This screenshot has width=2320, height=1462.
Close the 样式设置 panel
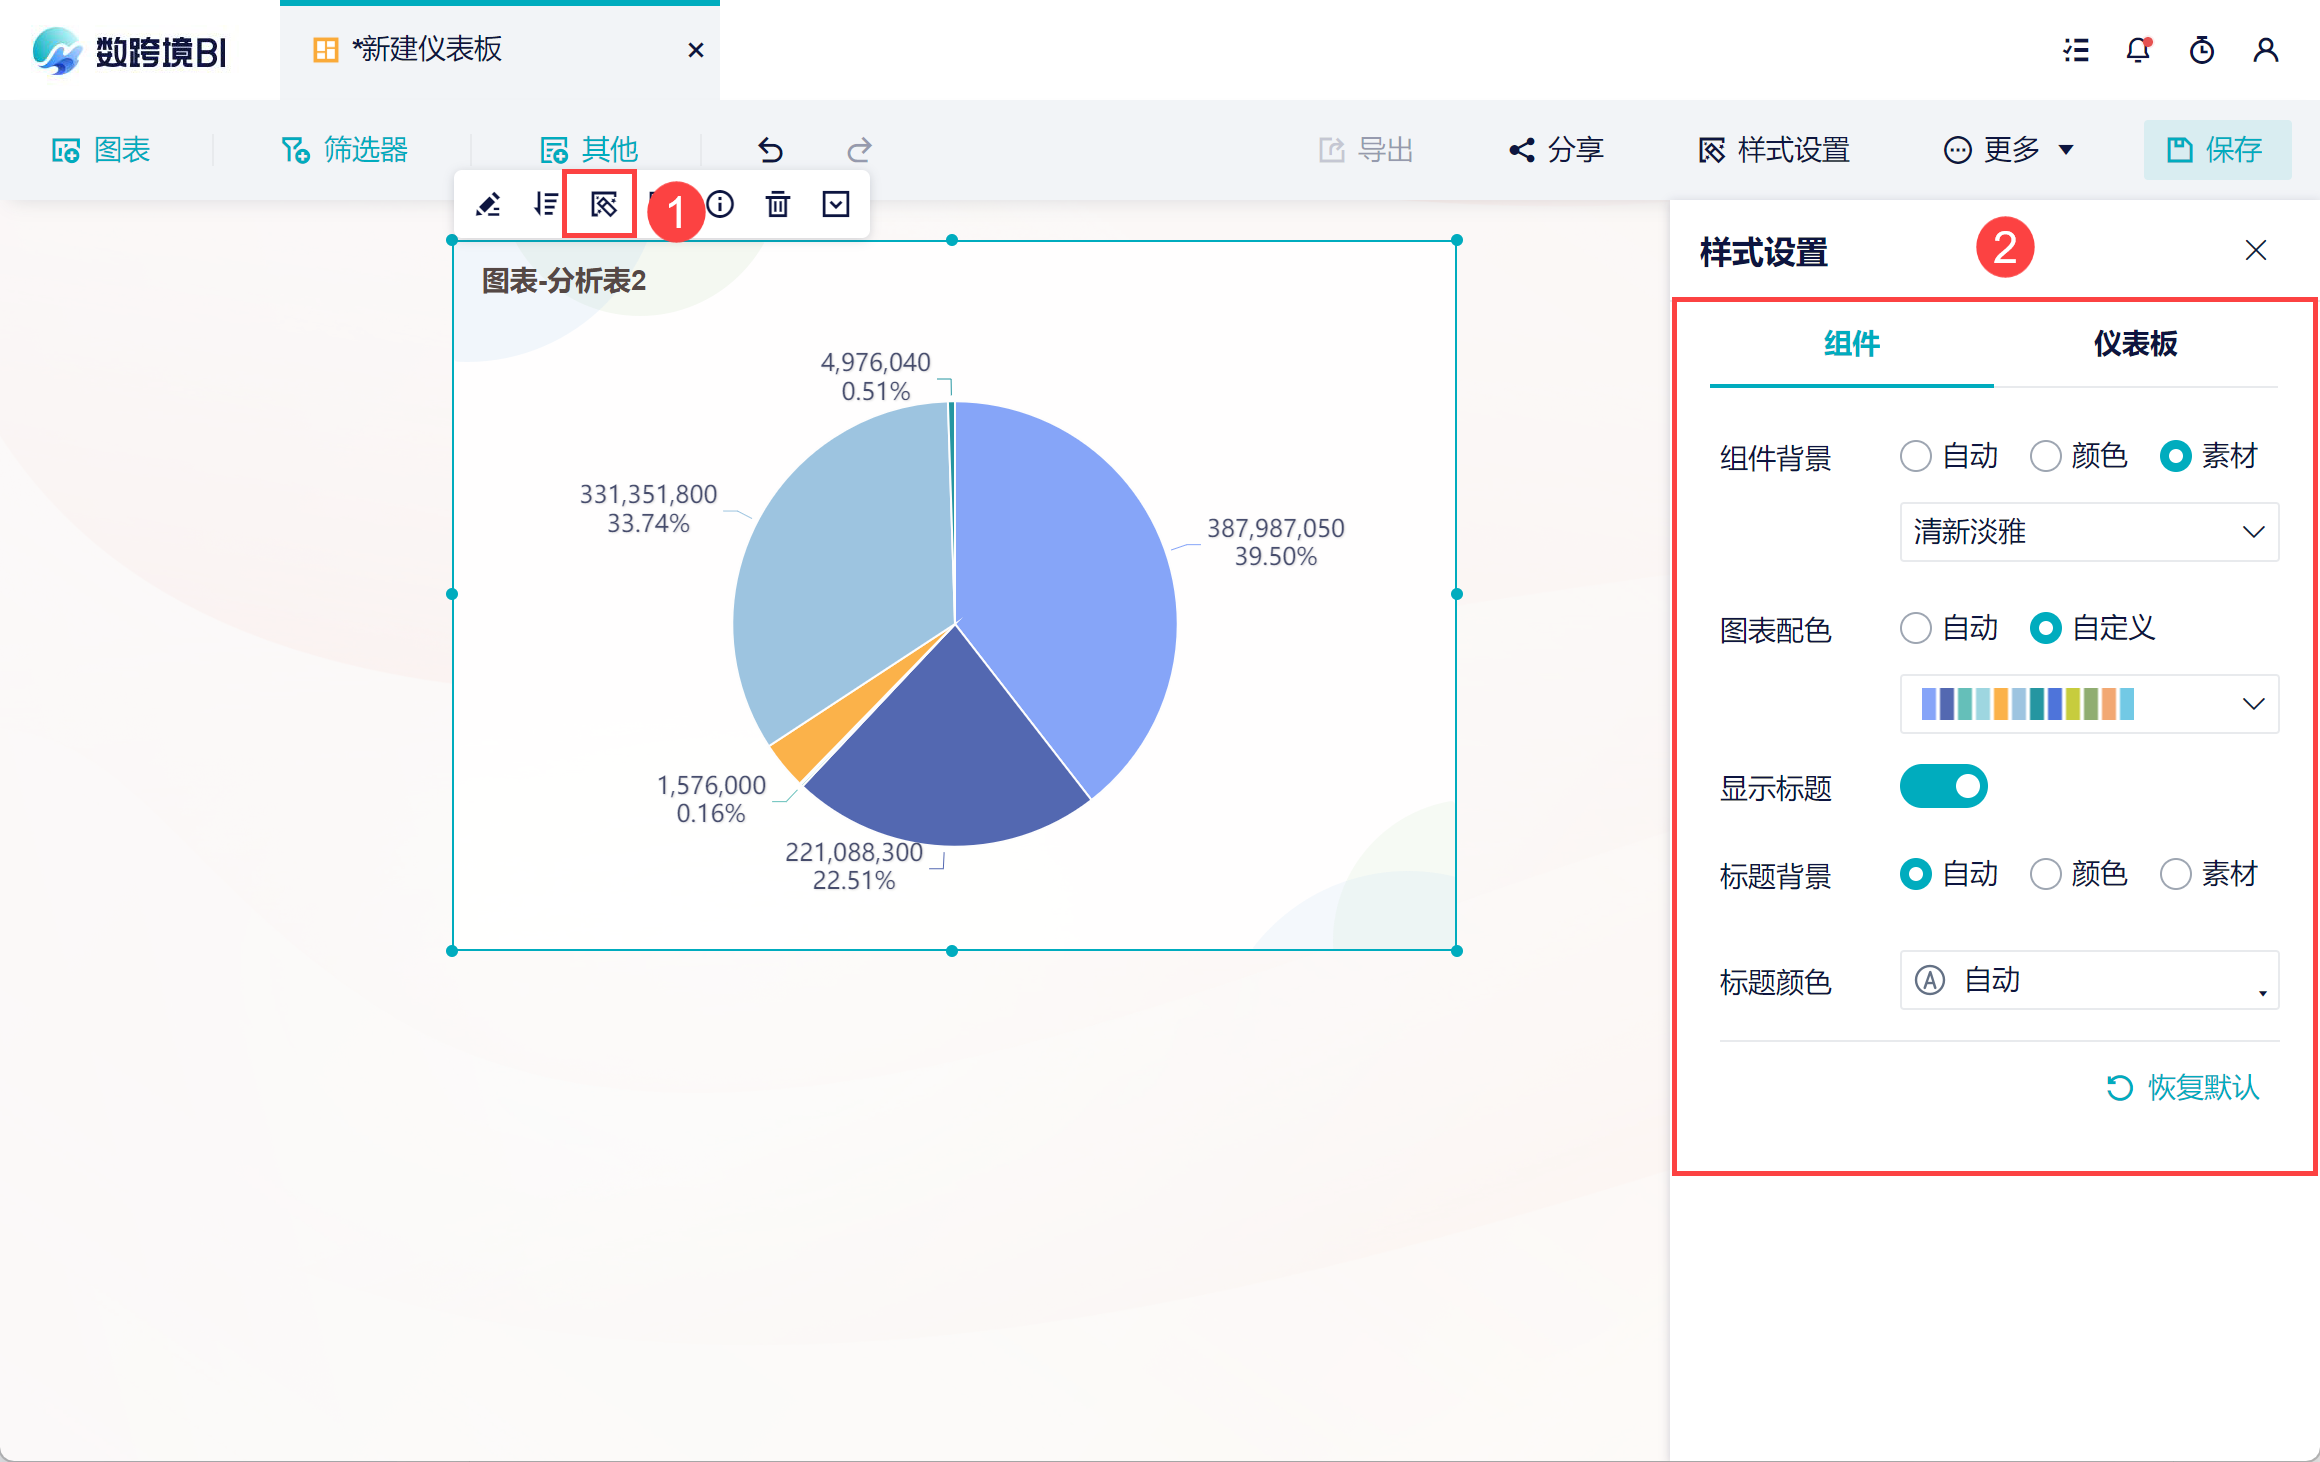point(2256,250)
